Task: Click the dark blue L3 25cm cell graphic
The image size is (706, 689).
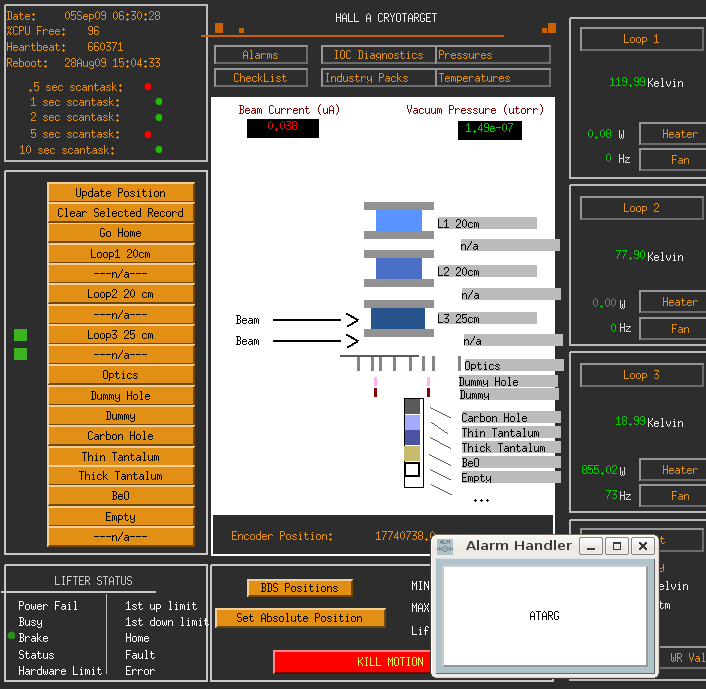Action: (x=398, y=318)
